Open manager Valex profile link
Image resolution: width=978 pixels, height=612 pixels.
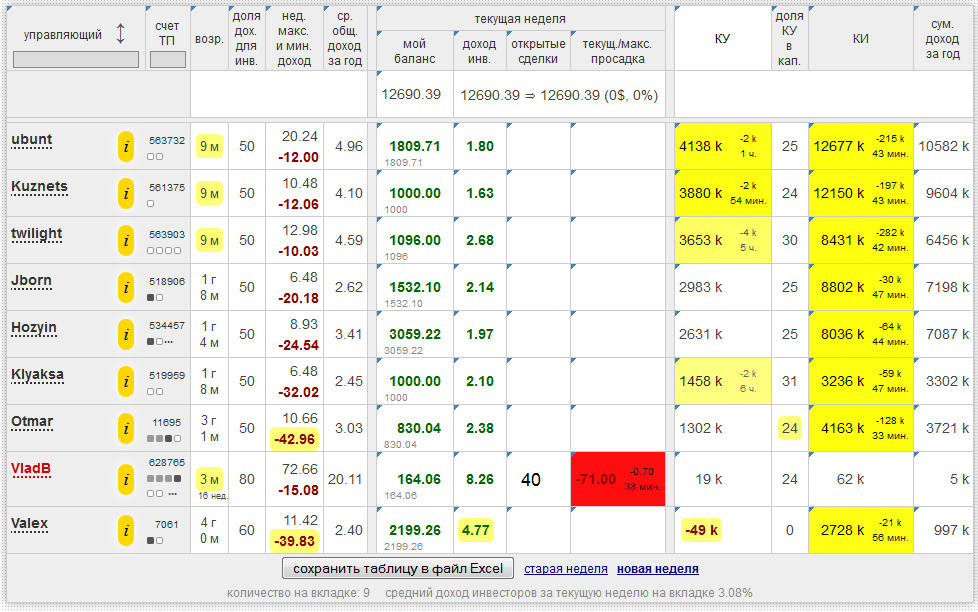point(29,524)
